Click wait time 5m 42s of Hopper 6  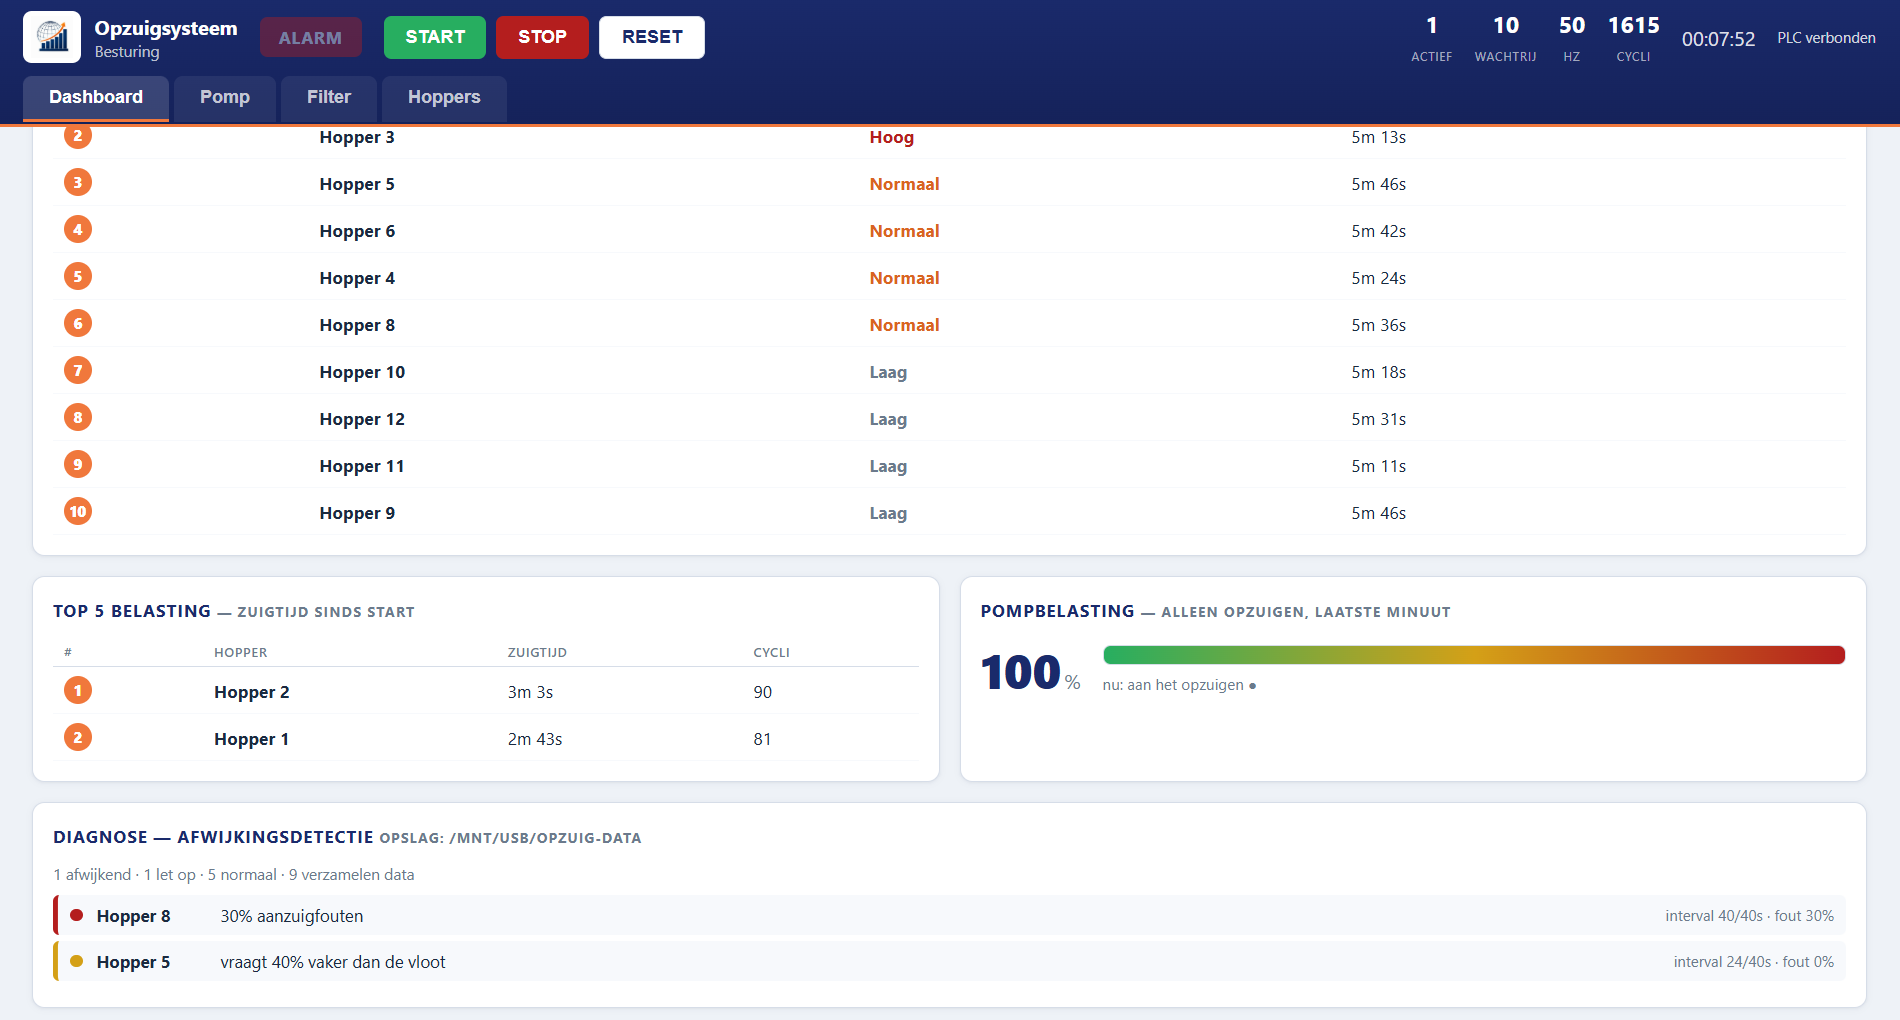point(1378,231)
